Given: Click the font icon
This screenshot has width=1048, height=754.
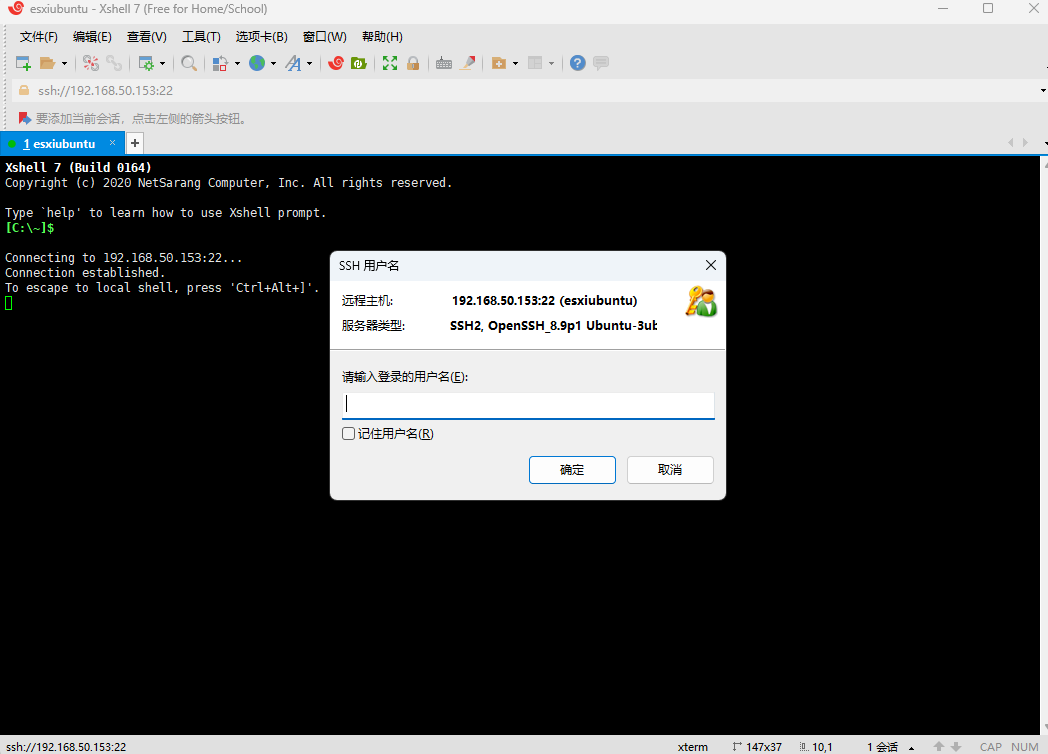Looking at the screenshot, I should coord(293,64).
